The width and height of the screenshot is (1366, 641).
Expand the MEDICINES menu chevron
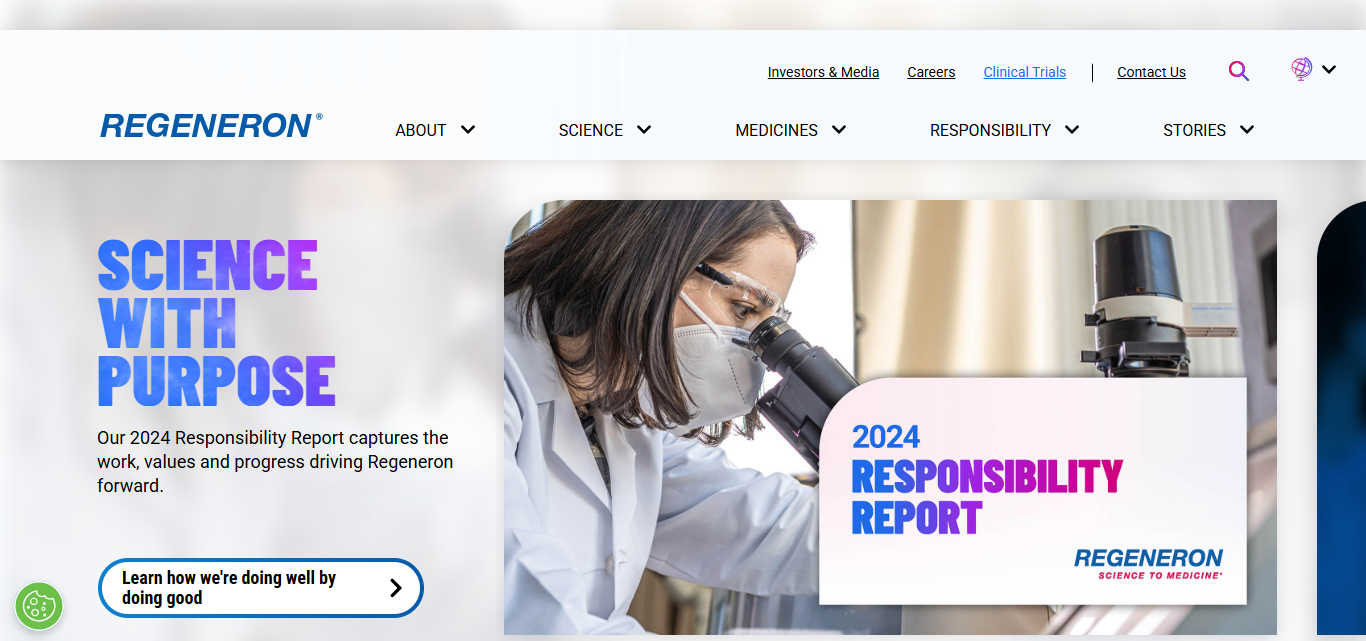839,130
